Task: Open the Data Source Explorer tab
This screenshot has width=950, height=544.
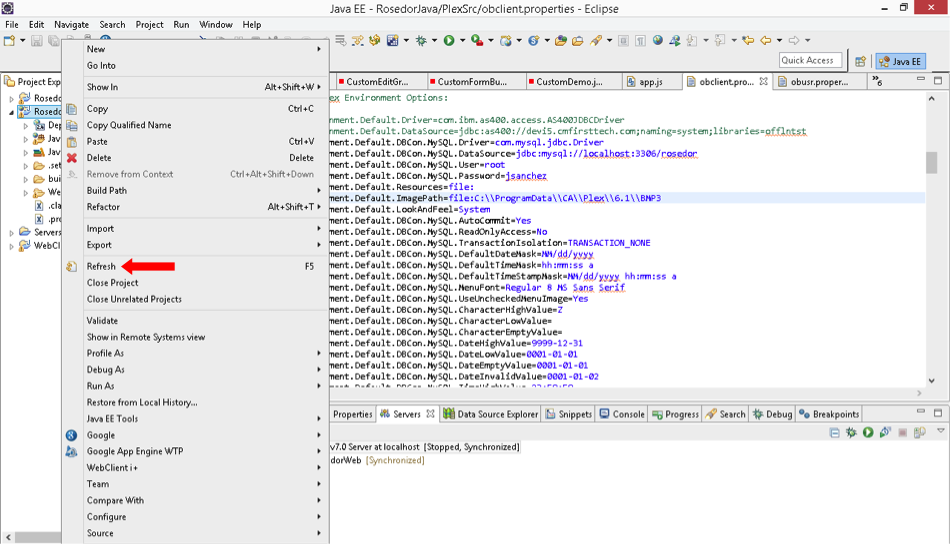Action: coord(497,414)
